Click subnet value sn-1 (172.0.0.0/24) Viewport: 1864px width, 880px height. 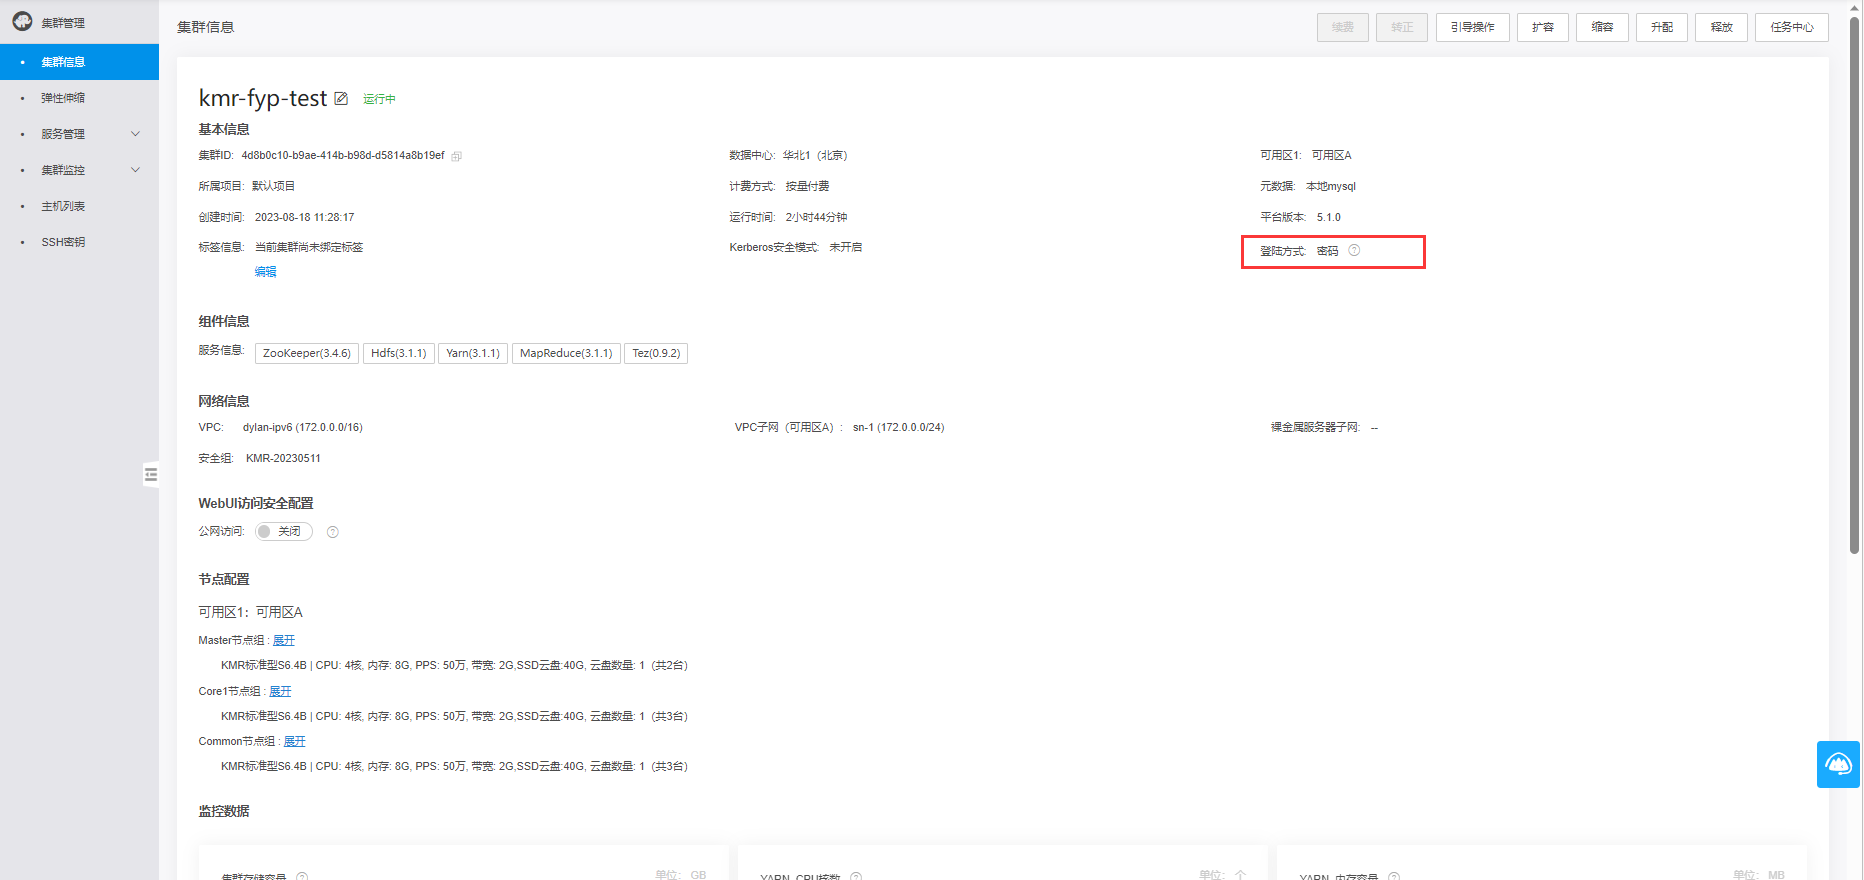coord(898,427)
